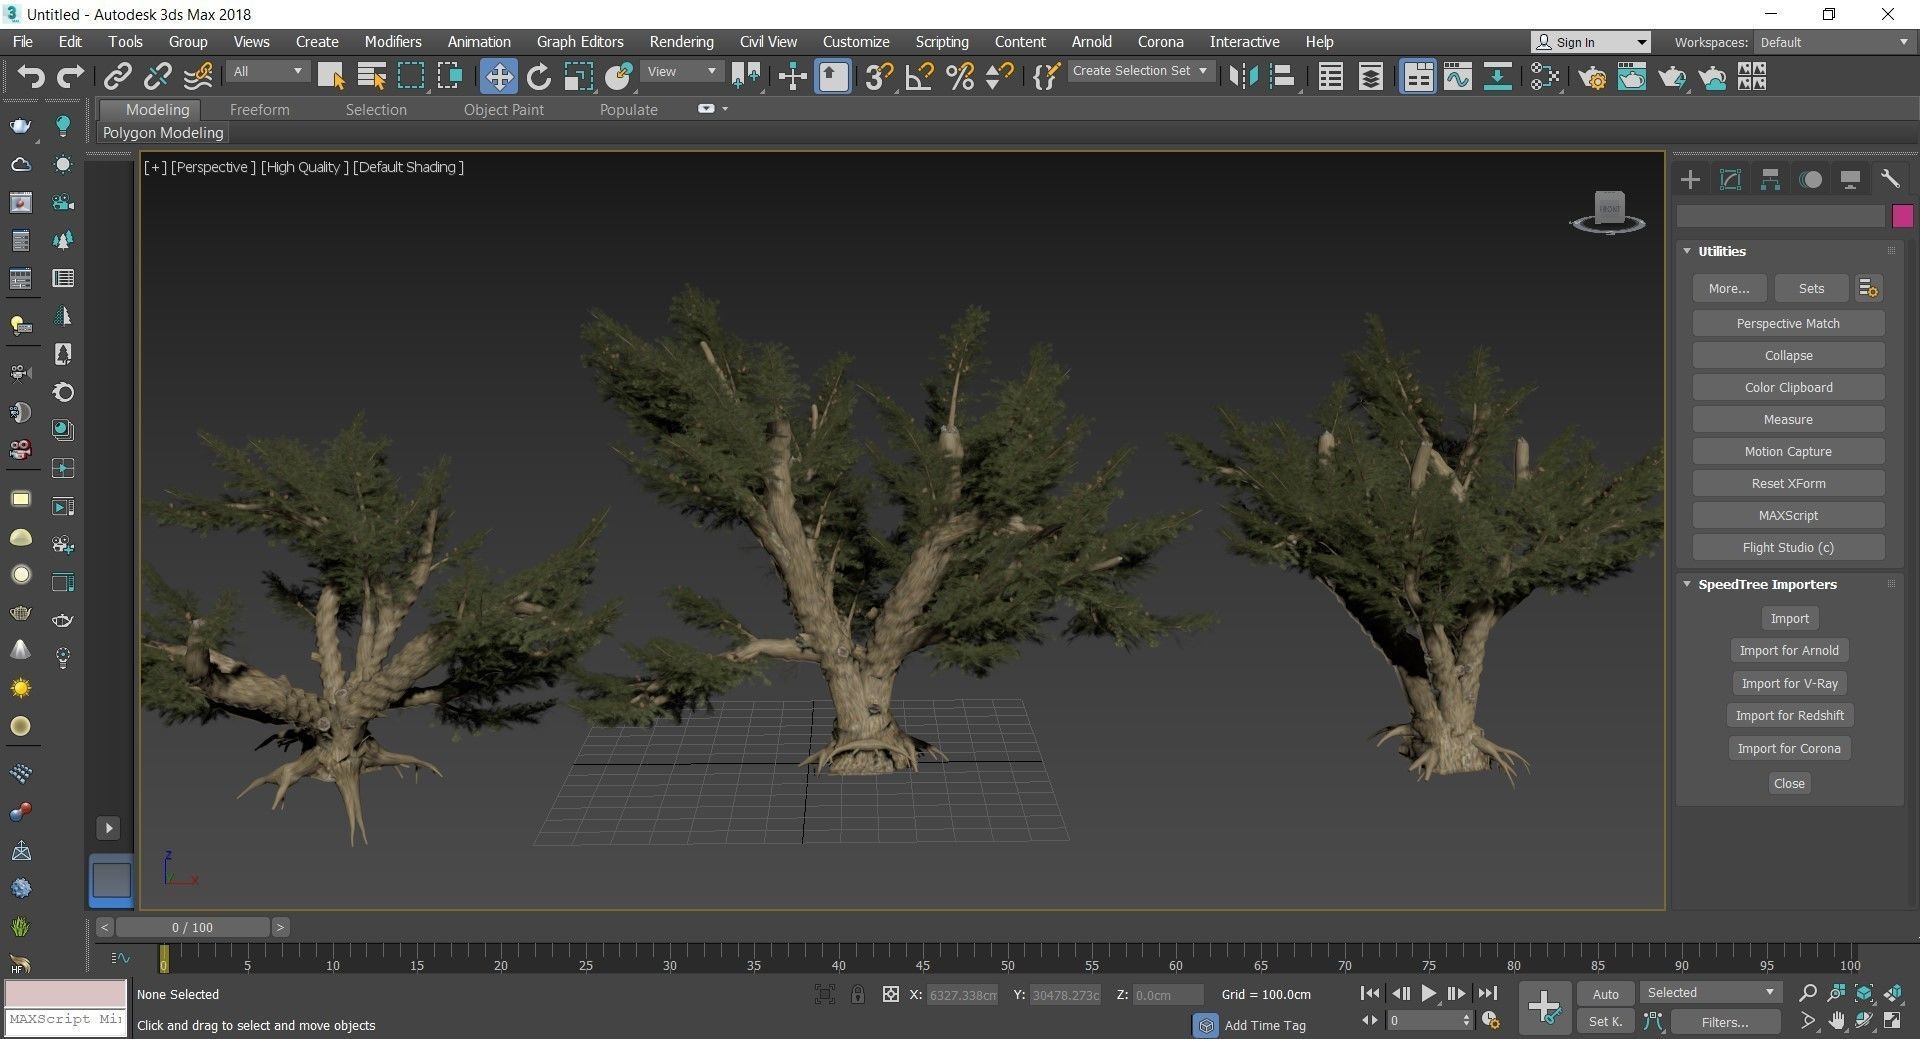Collapse the Utilities rollout
The width and height of the screenshot is (1920, 1039).
click(x=1687, y=251)
